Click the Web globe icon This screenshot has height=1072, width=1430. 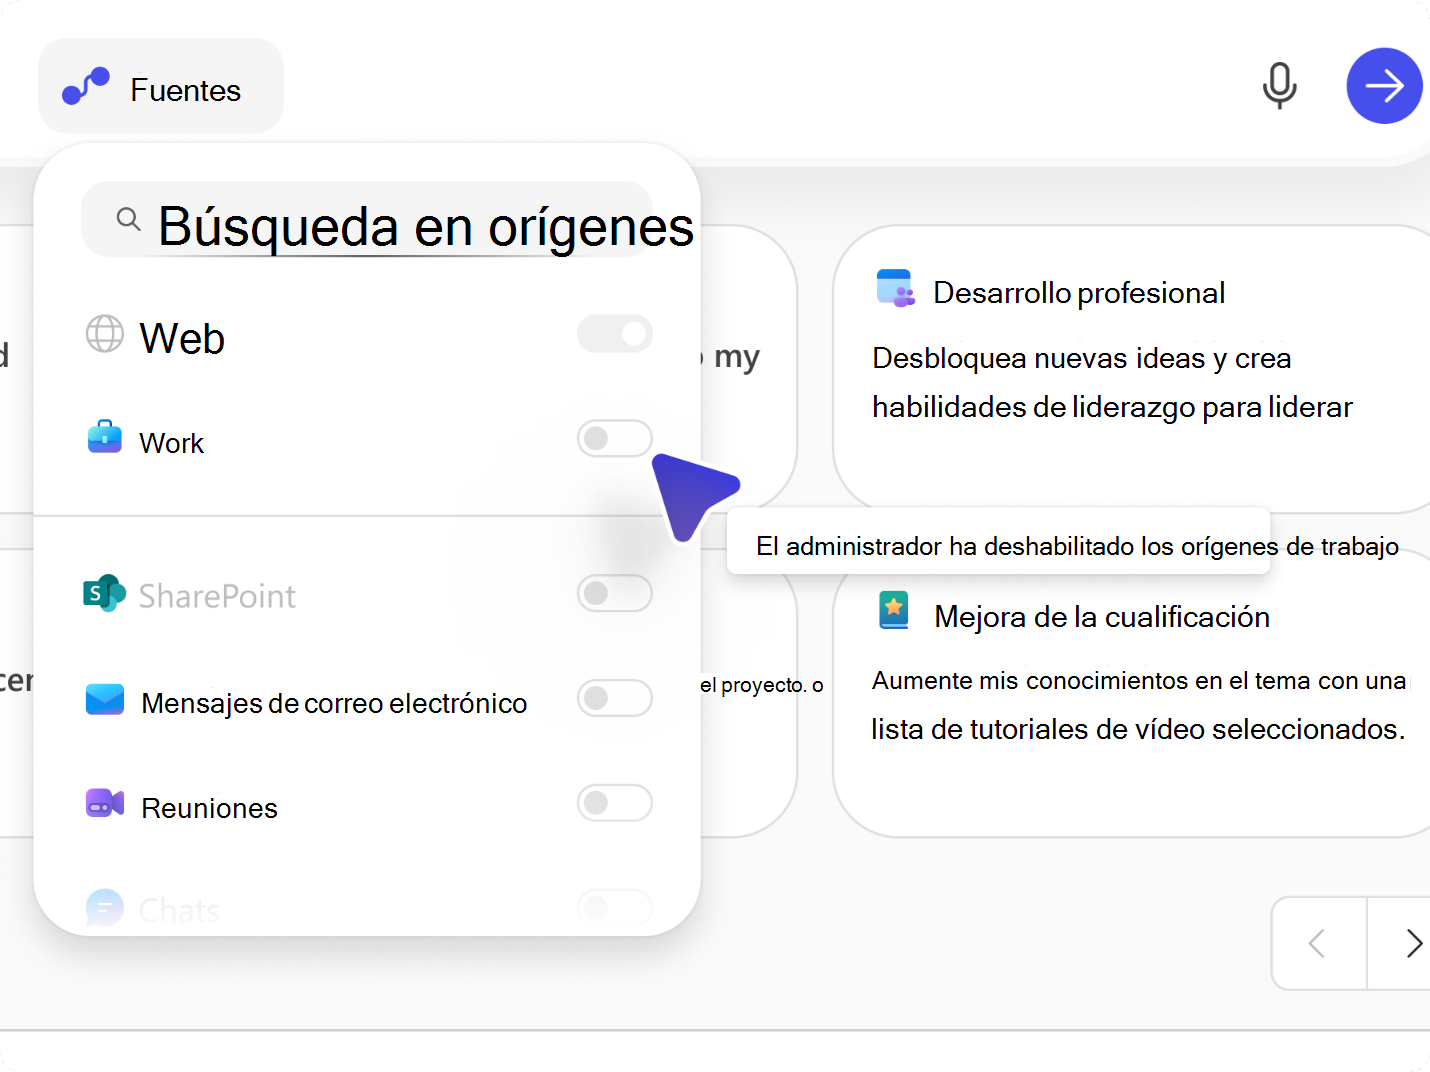click(104, 334)
